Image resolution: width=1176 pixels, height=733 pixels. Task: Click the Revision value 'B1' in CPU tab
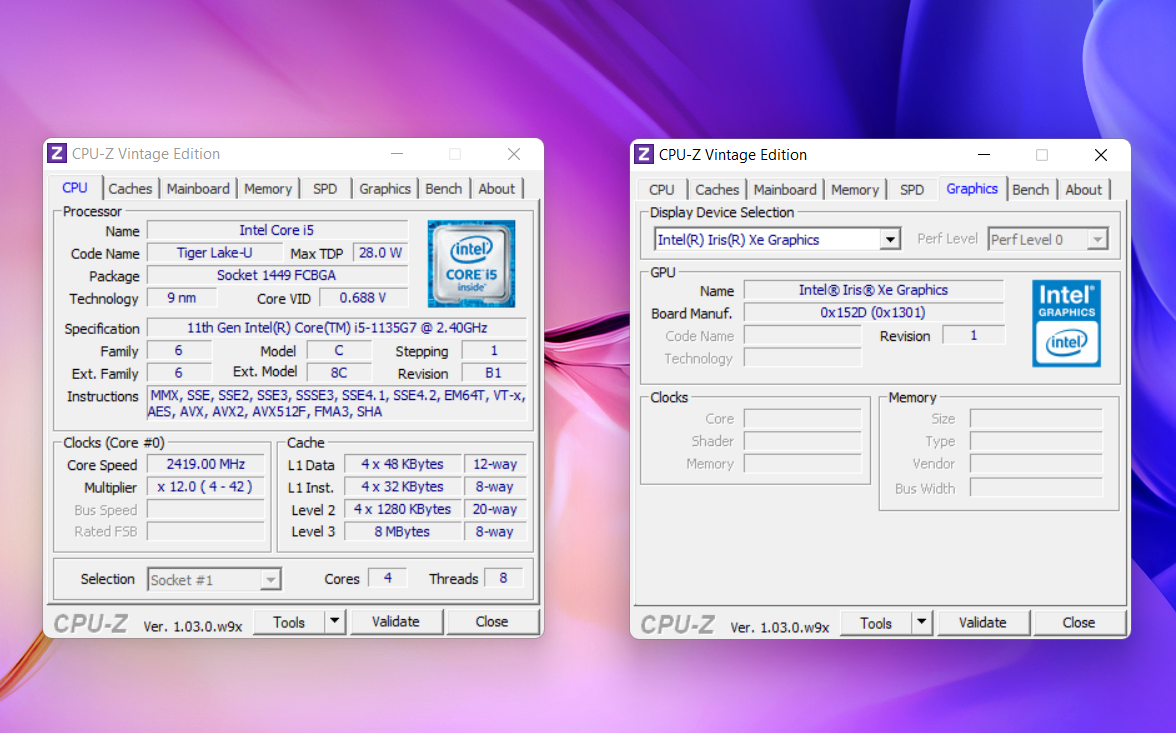tap(494, 373)
